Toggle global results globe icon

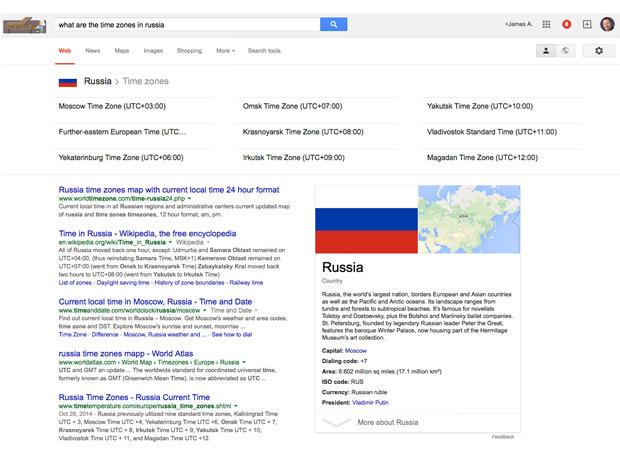[565, 51]
